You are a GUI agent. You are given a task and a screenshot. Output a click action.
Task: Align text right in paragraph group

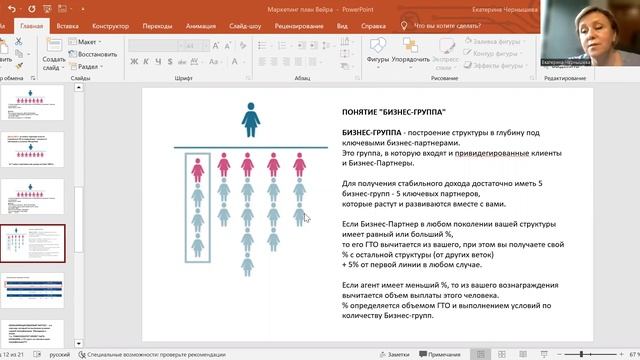286,62
